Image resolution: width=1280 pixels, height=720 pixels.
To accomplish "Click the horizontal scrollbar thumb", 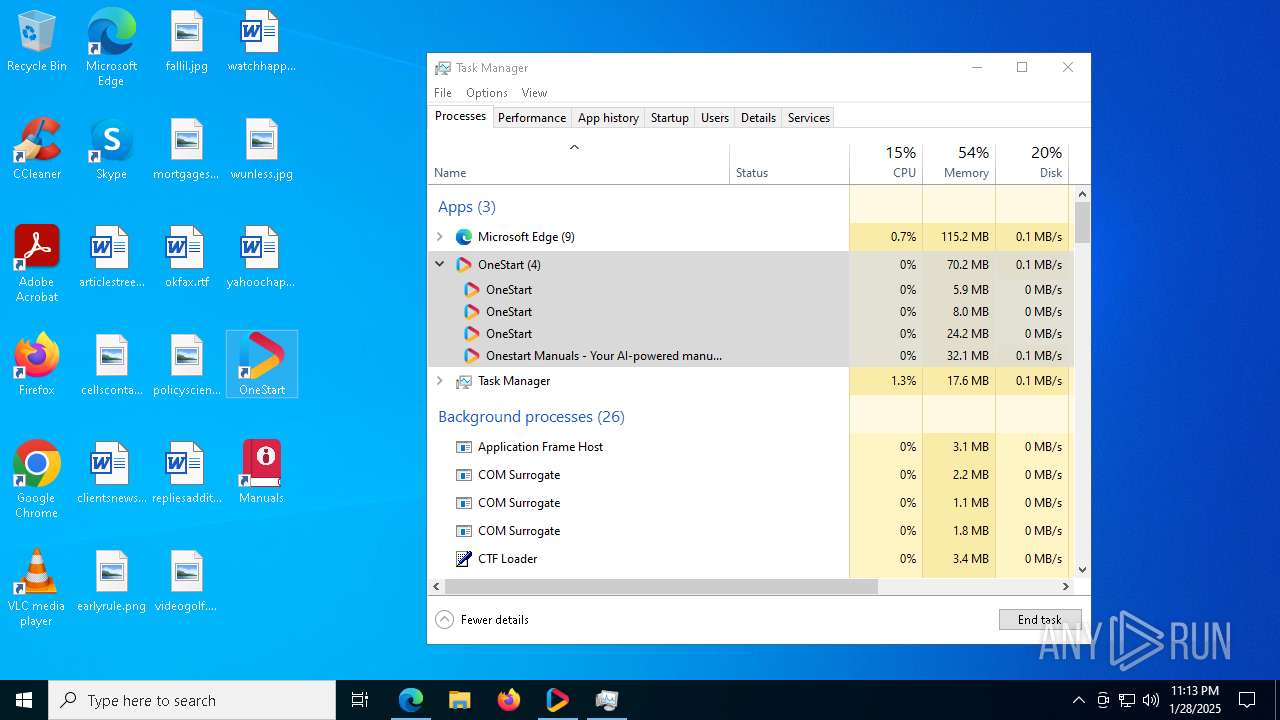I will pos(660,587).
